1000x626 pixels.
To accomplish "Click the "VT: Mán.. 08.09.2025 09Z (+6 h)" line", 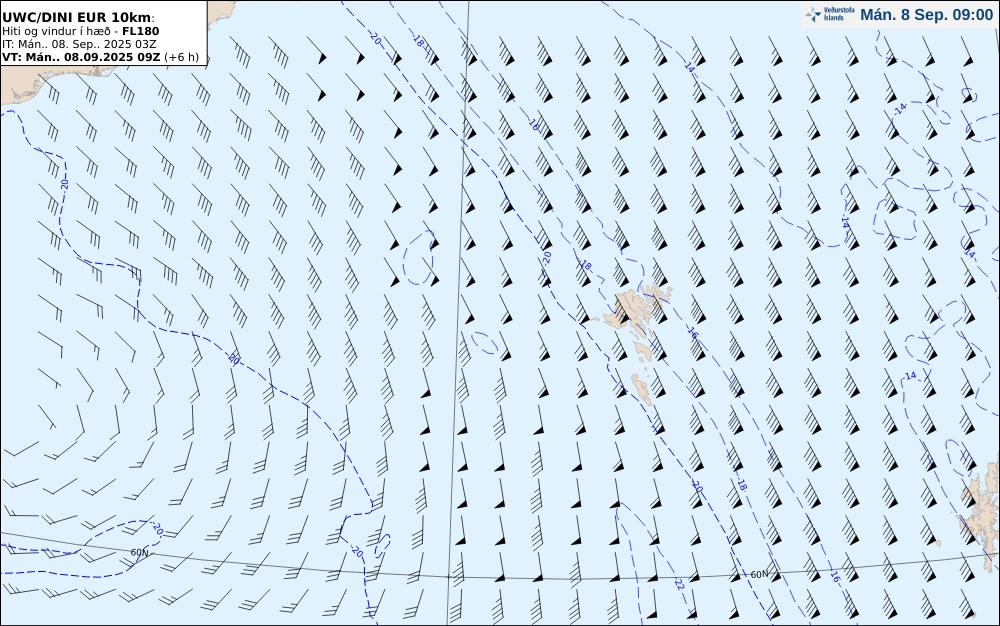I will coord(100,57).
